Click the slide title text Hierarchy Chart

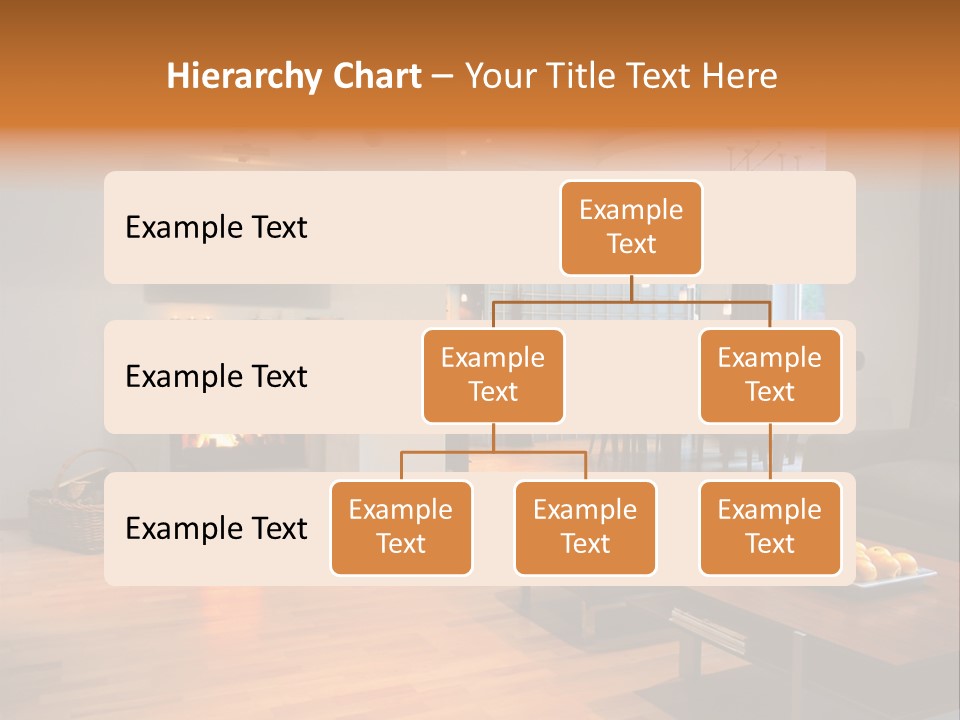[x=293, y=76]
